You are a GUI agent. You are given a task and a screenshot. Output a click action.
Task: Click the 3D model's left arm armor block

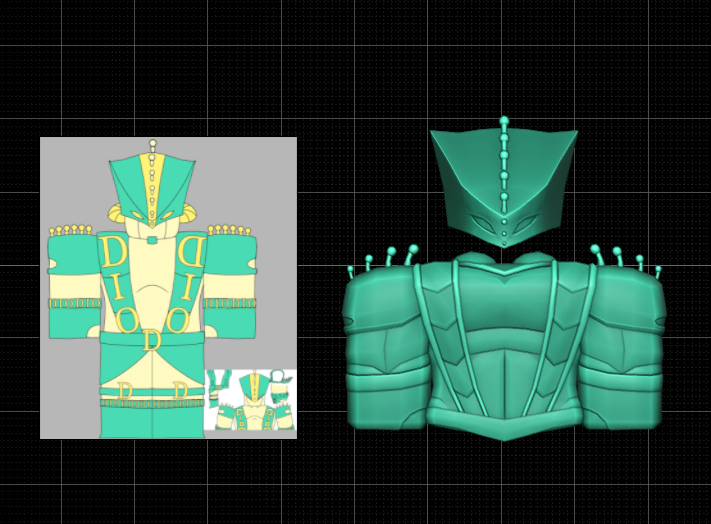click(388, 349)
